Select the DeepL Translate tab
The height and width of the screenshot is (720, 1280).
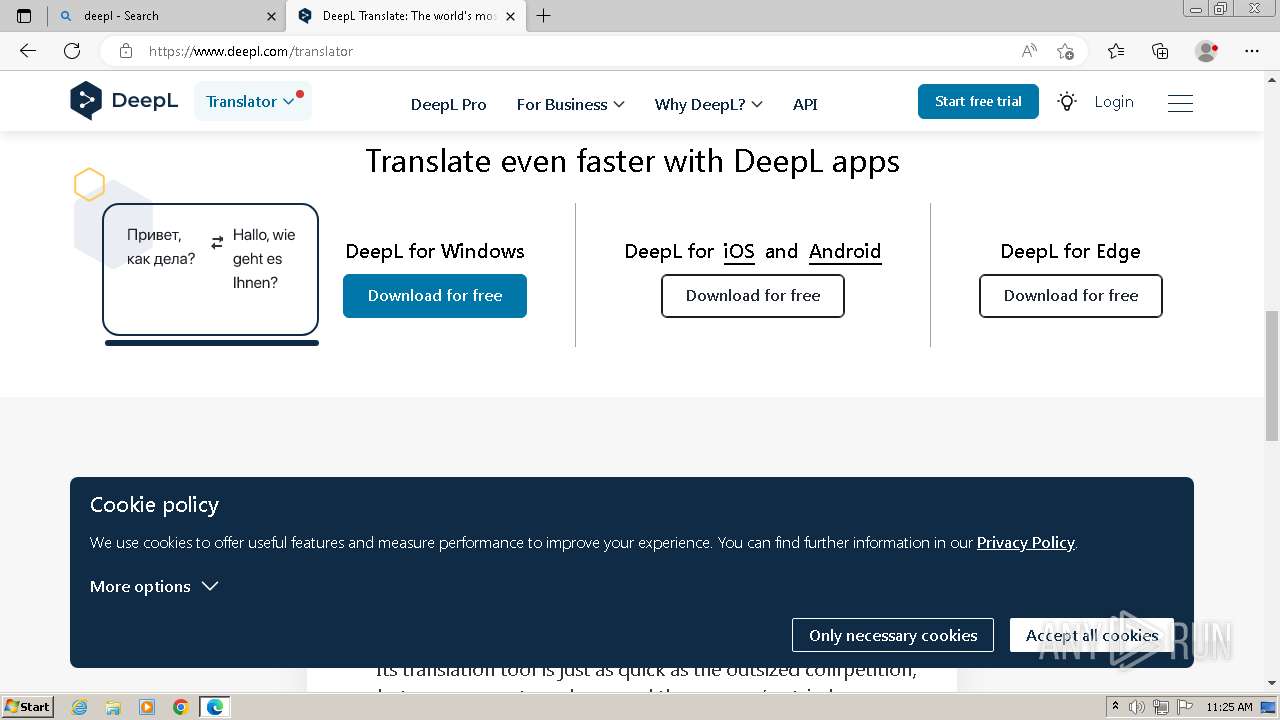pyautogui.click(x=405, y=16)
